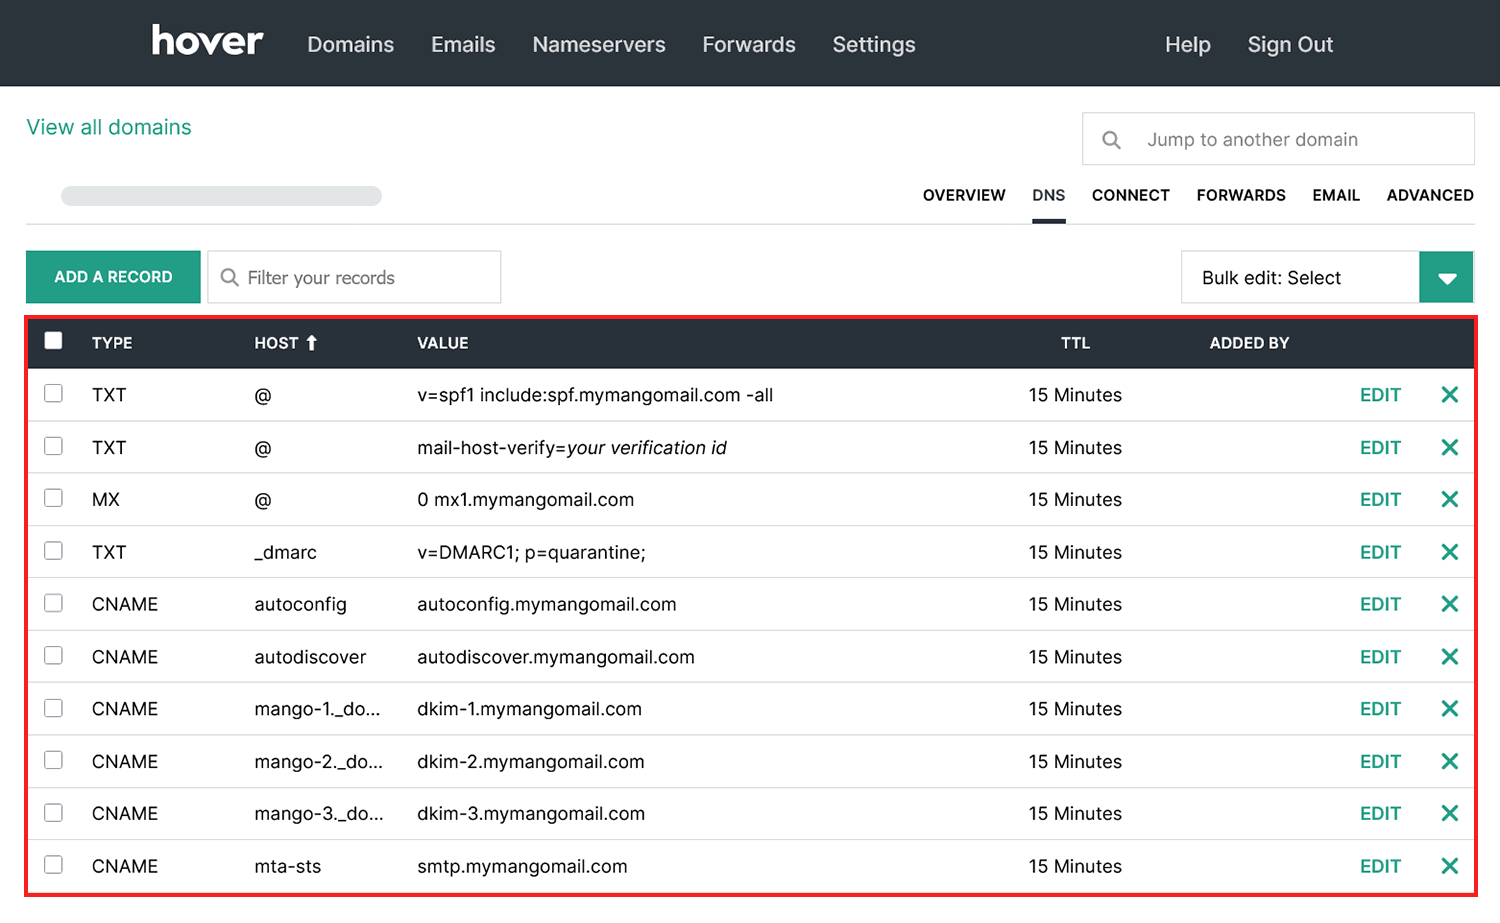Edit the MX record

tap(1380, 499)
